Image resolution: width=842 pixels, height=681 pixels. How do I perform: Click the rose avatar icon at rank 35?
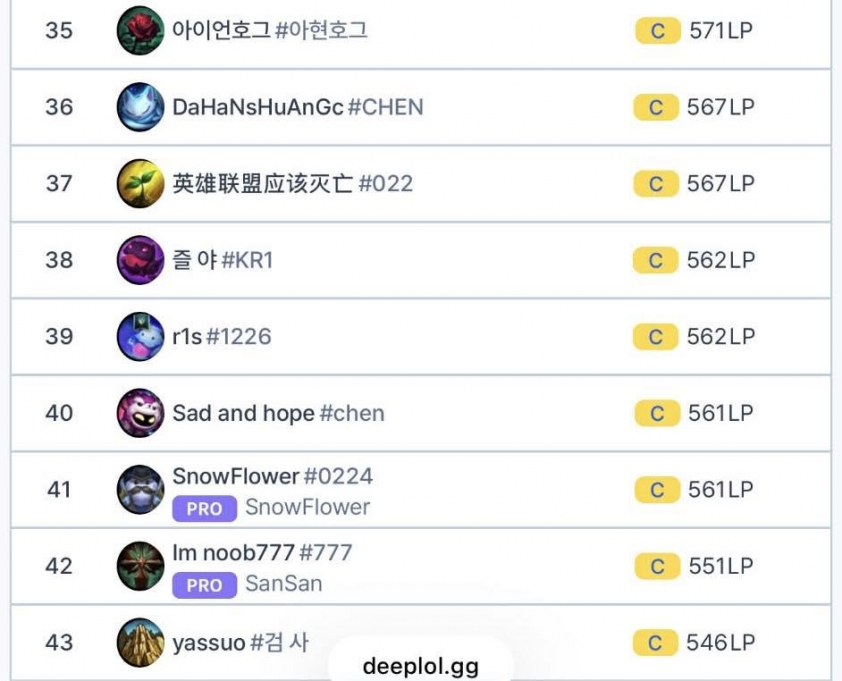(x=140, y=31)
